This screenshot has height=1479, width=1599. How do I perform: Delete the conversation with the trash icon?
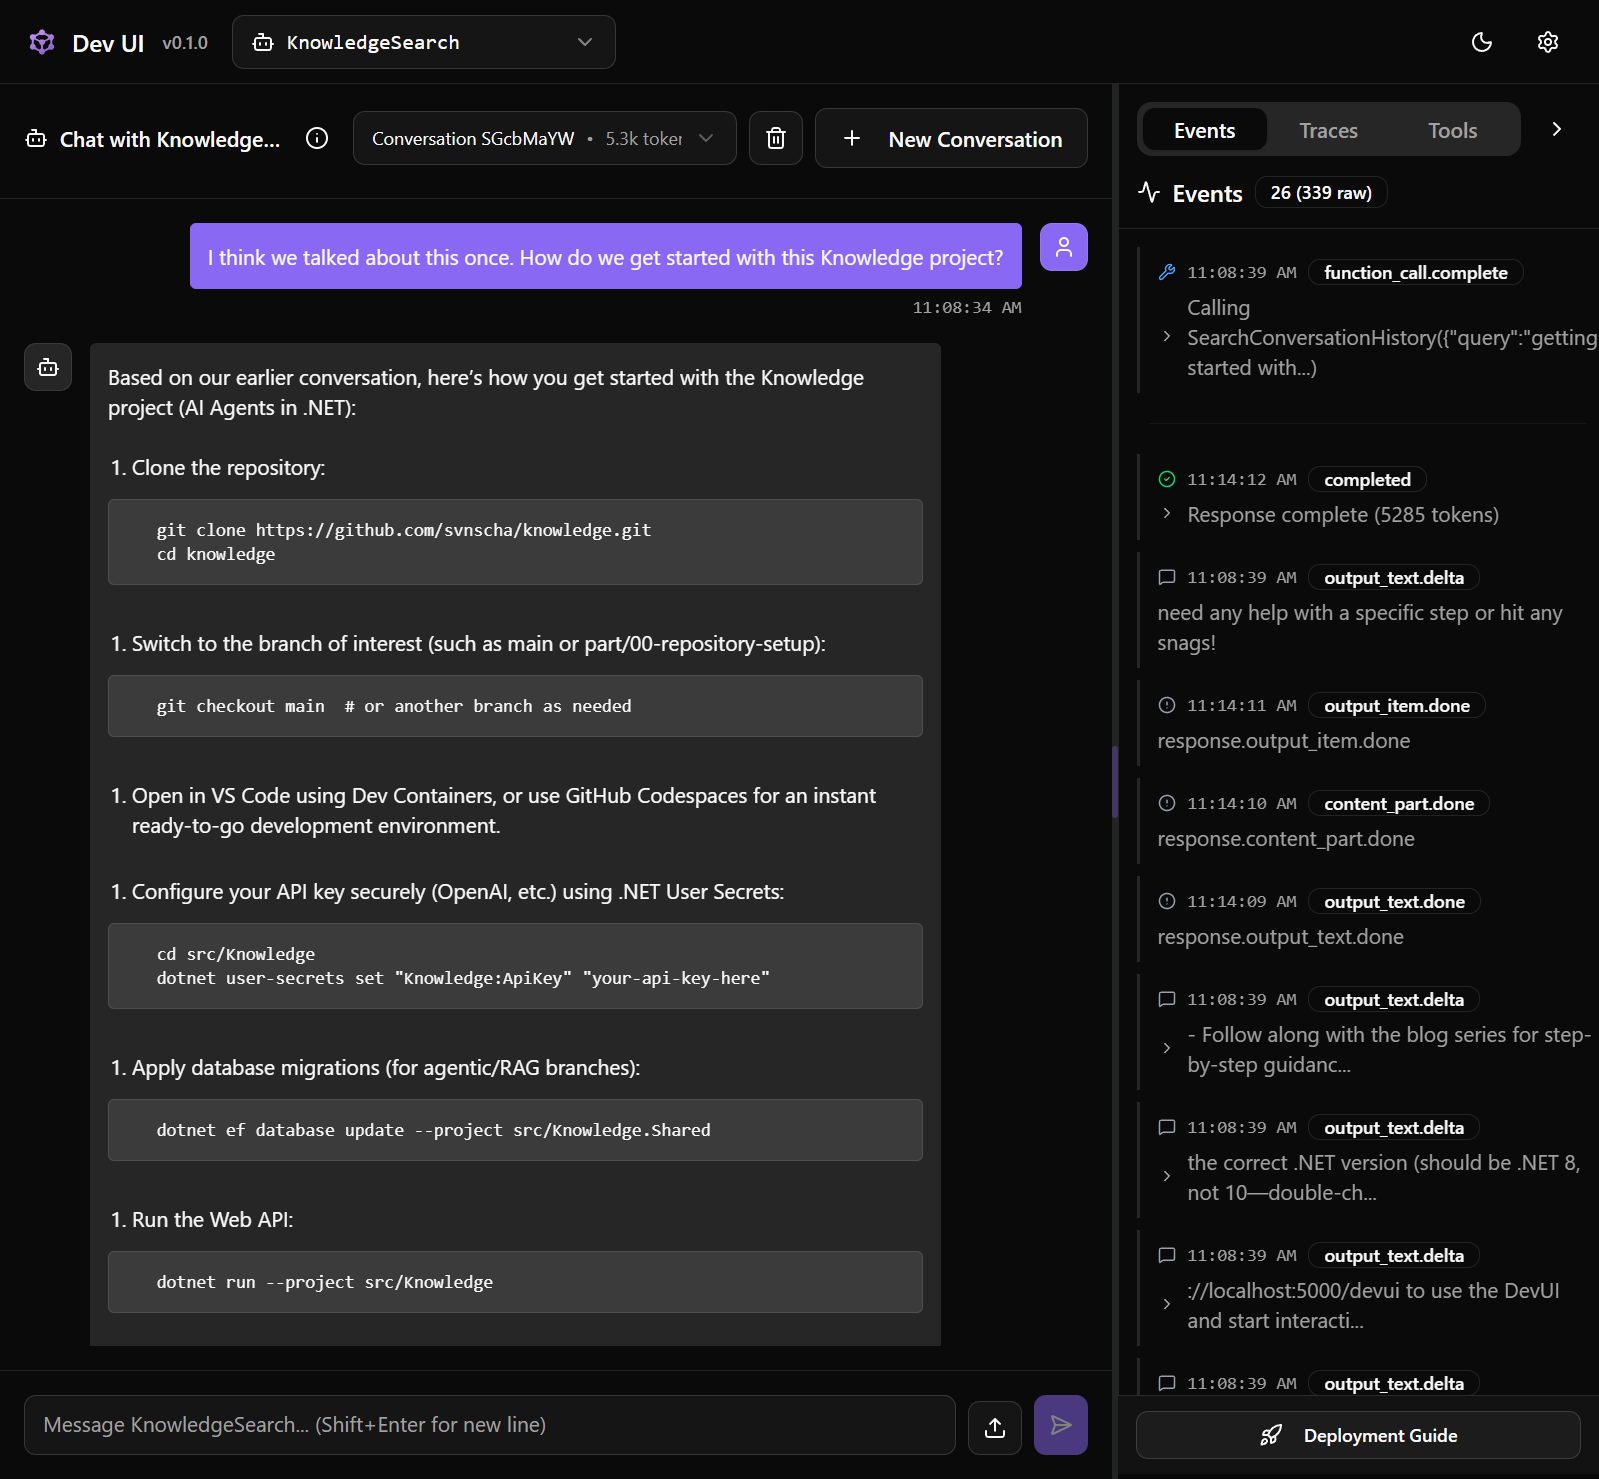776,138
